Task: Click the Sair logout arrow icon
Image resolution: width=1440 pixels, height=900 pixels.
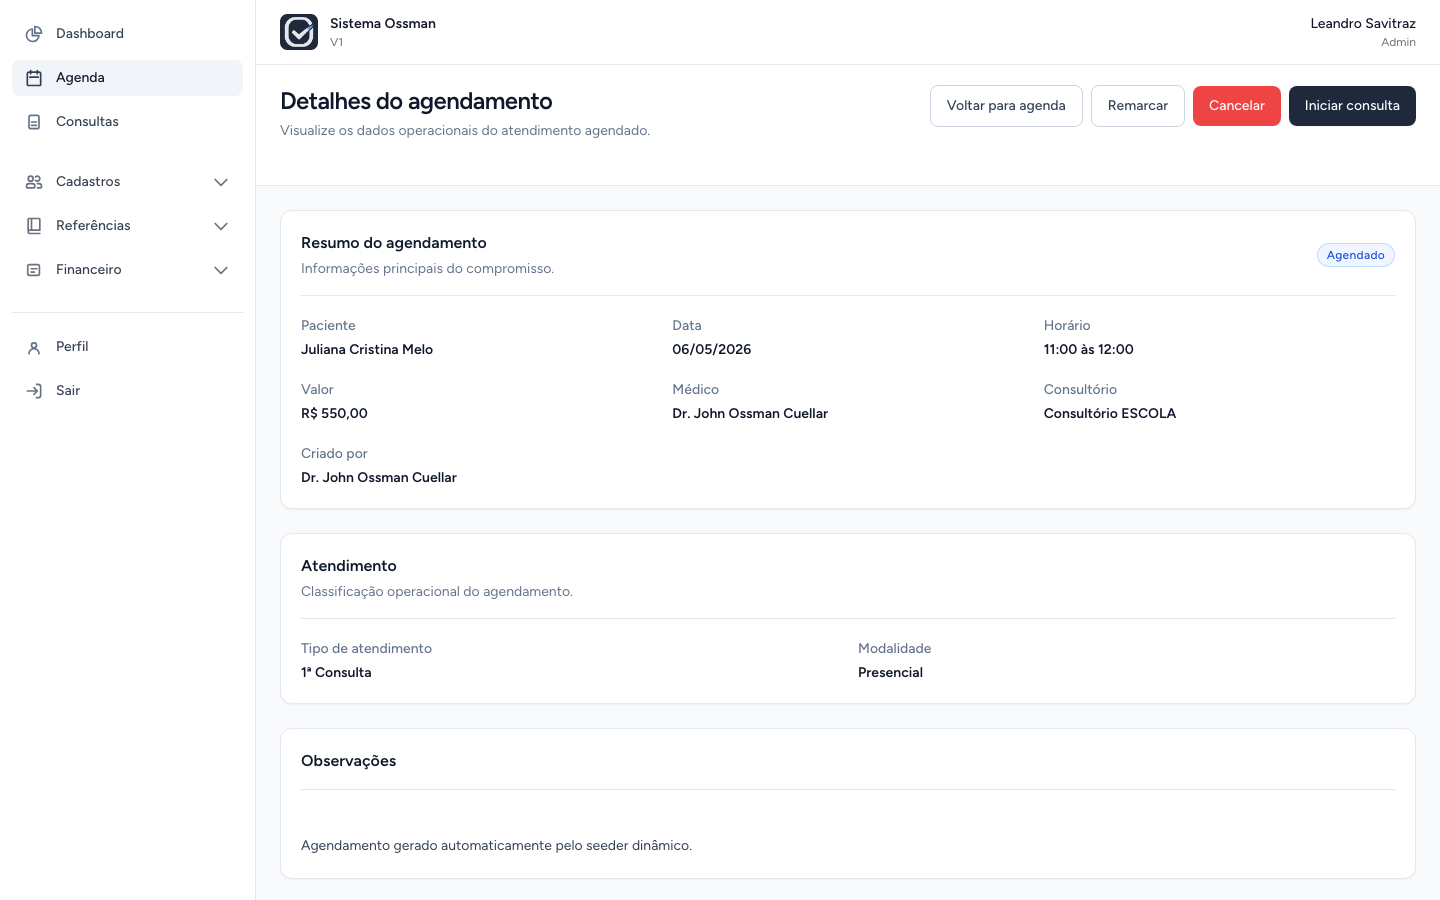Action: (x=34, y=391)
